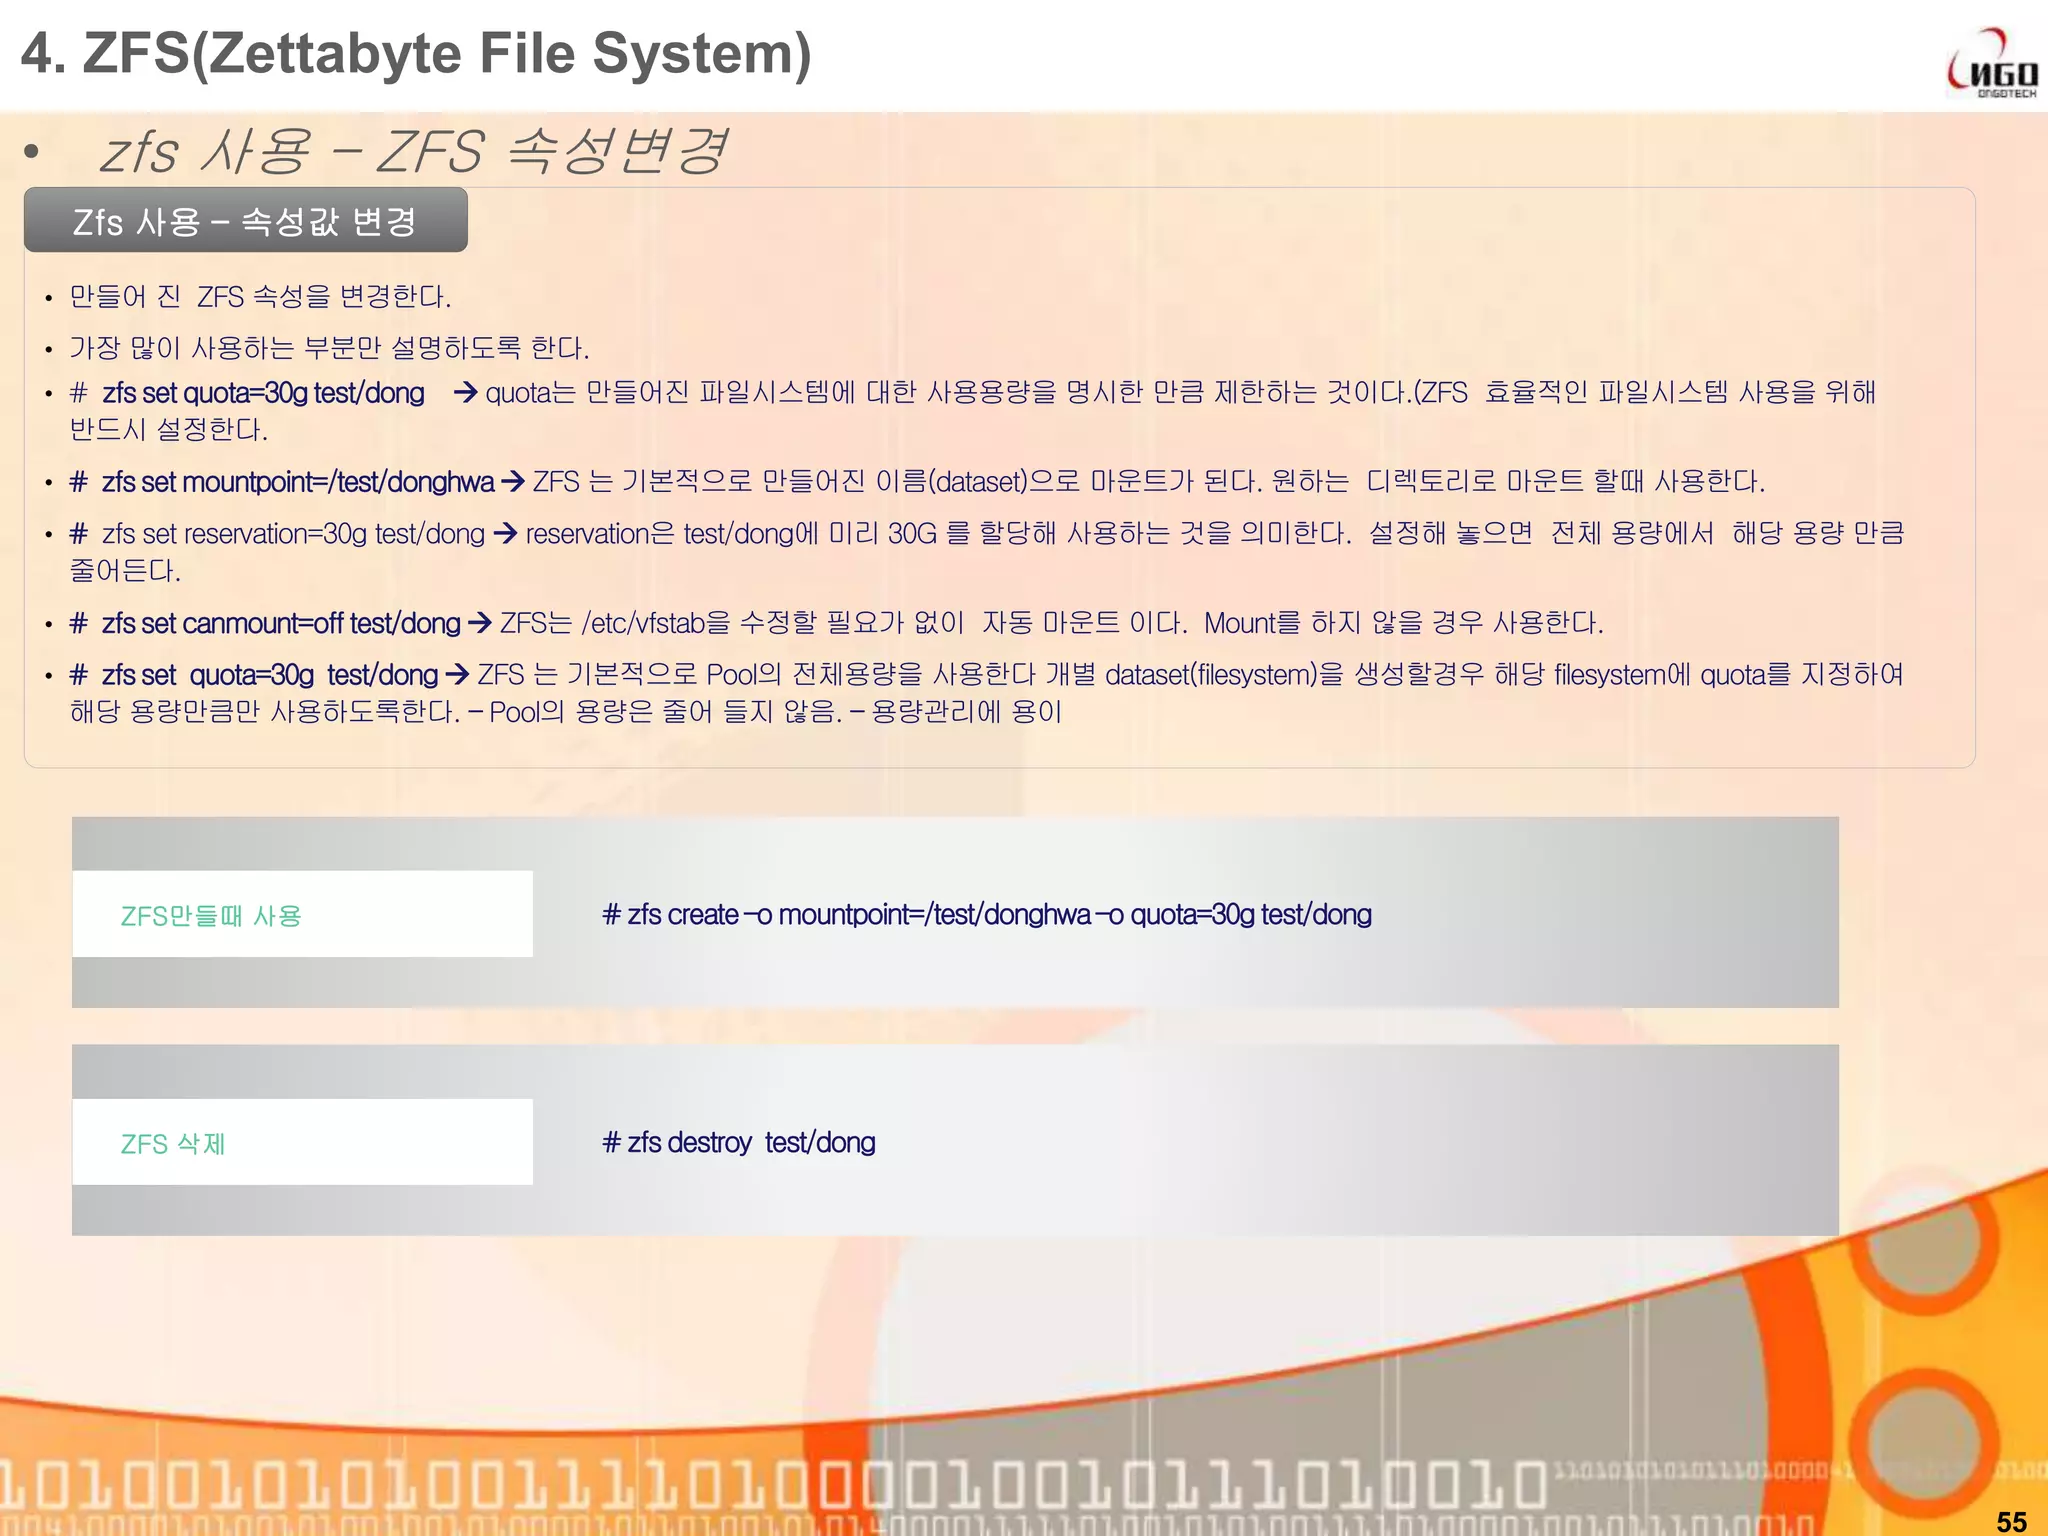2048x1536 pixels.
Task: Click the arrow after 'zfs set canmount=off test/dong'
Action: 480,623
